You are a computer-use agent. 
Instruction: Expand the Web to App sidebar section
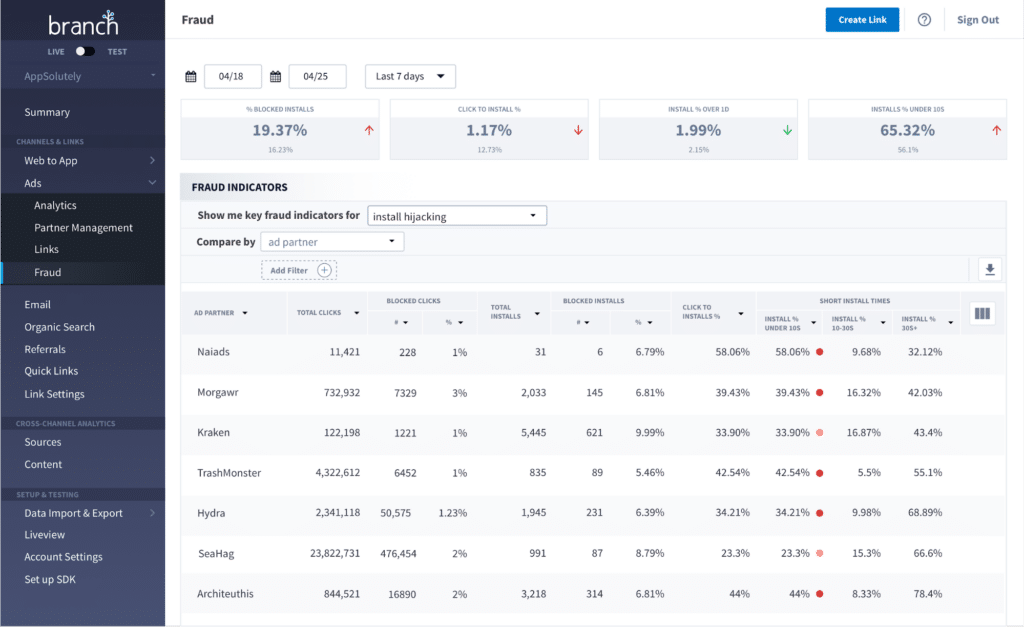(83, 160)
